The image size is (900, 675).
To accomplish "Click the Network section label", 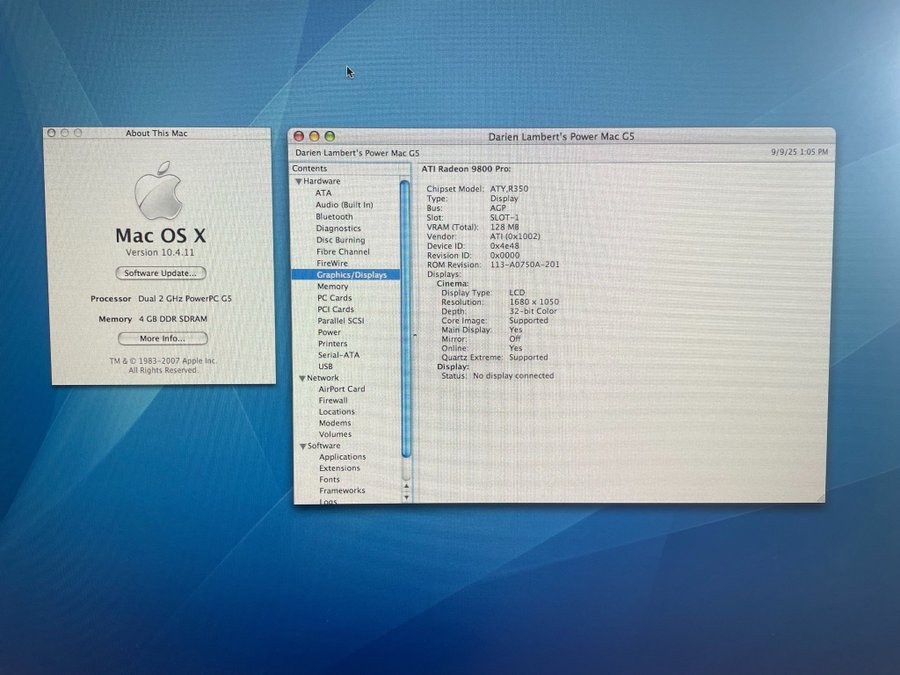I will tap(323, 378).
